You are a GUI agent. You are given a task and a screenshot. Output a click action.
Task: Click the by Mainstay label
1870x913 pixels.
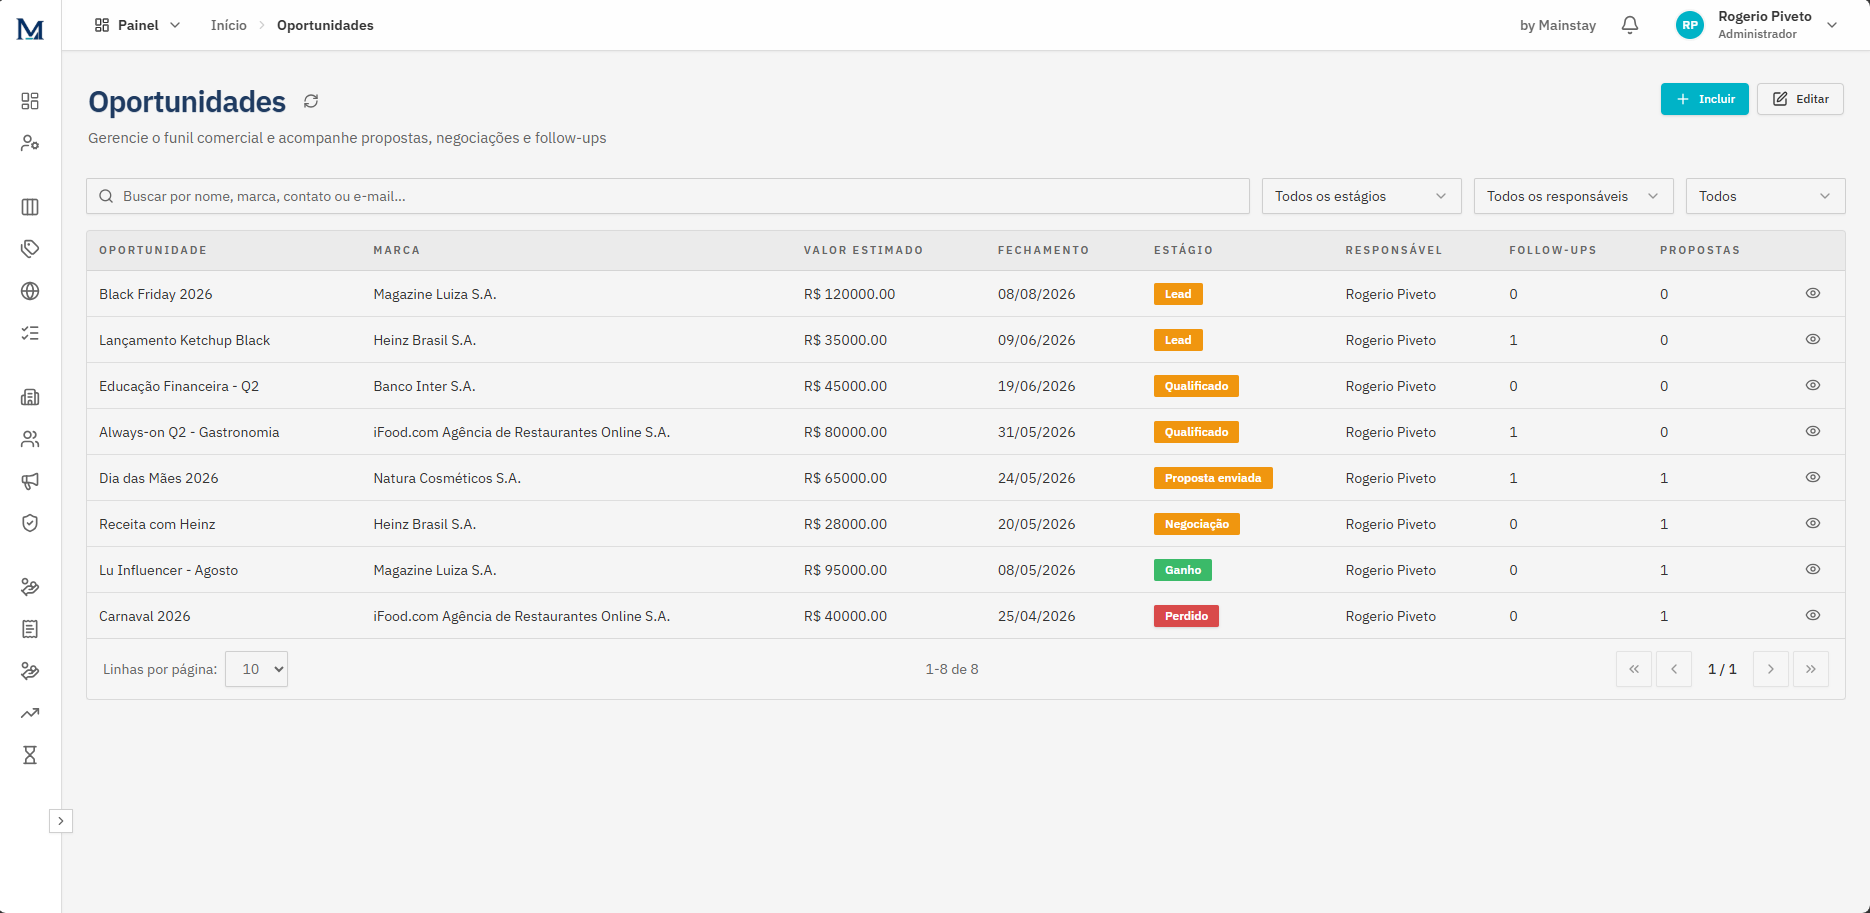pyautogui.click(x=1558, y=25)
